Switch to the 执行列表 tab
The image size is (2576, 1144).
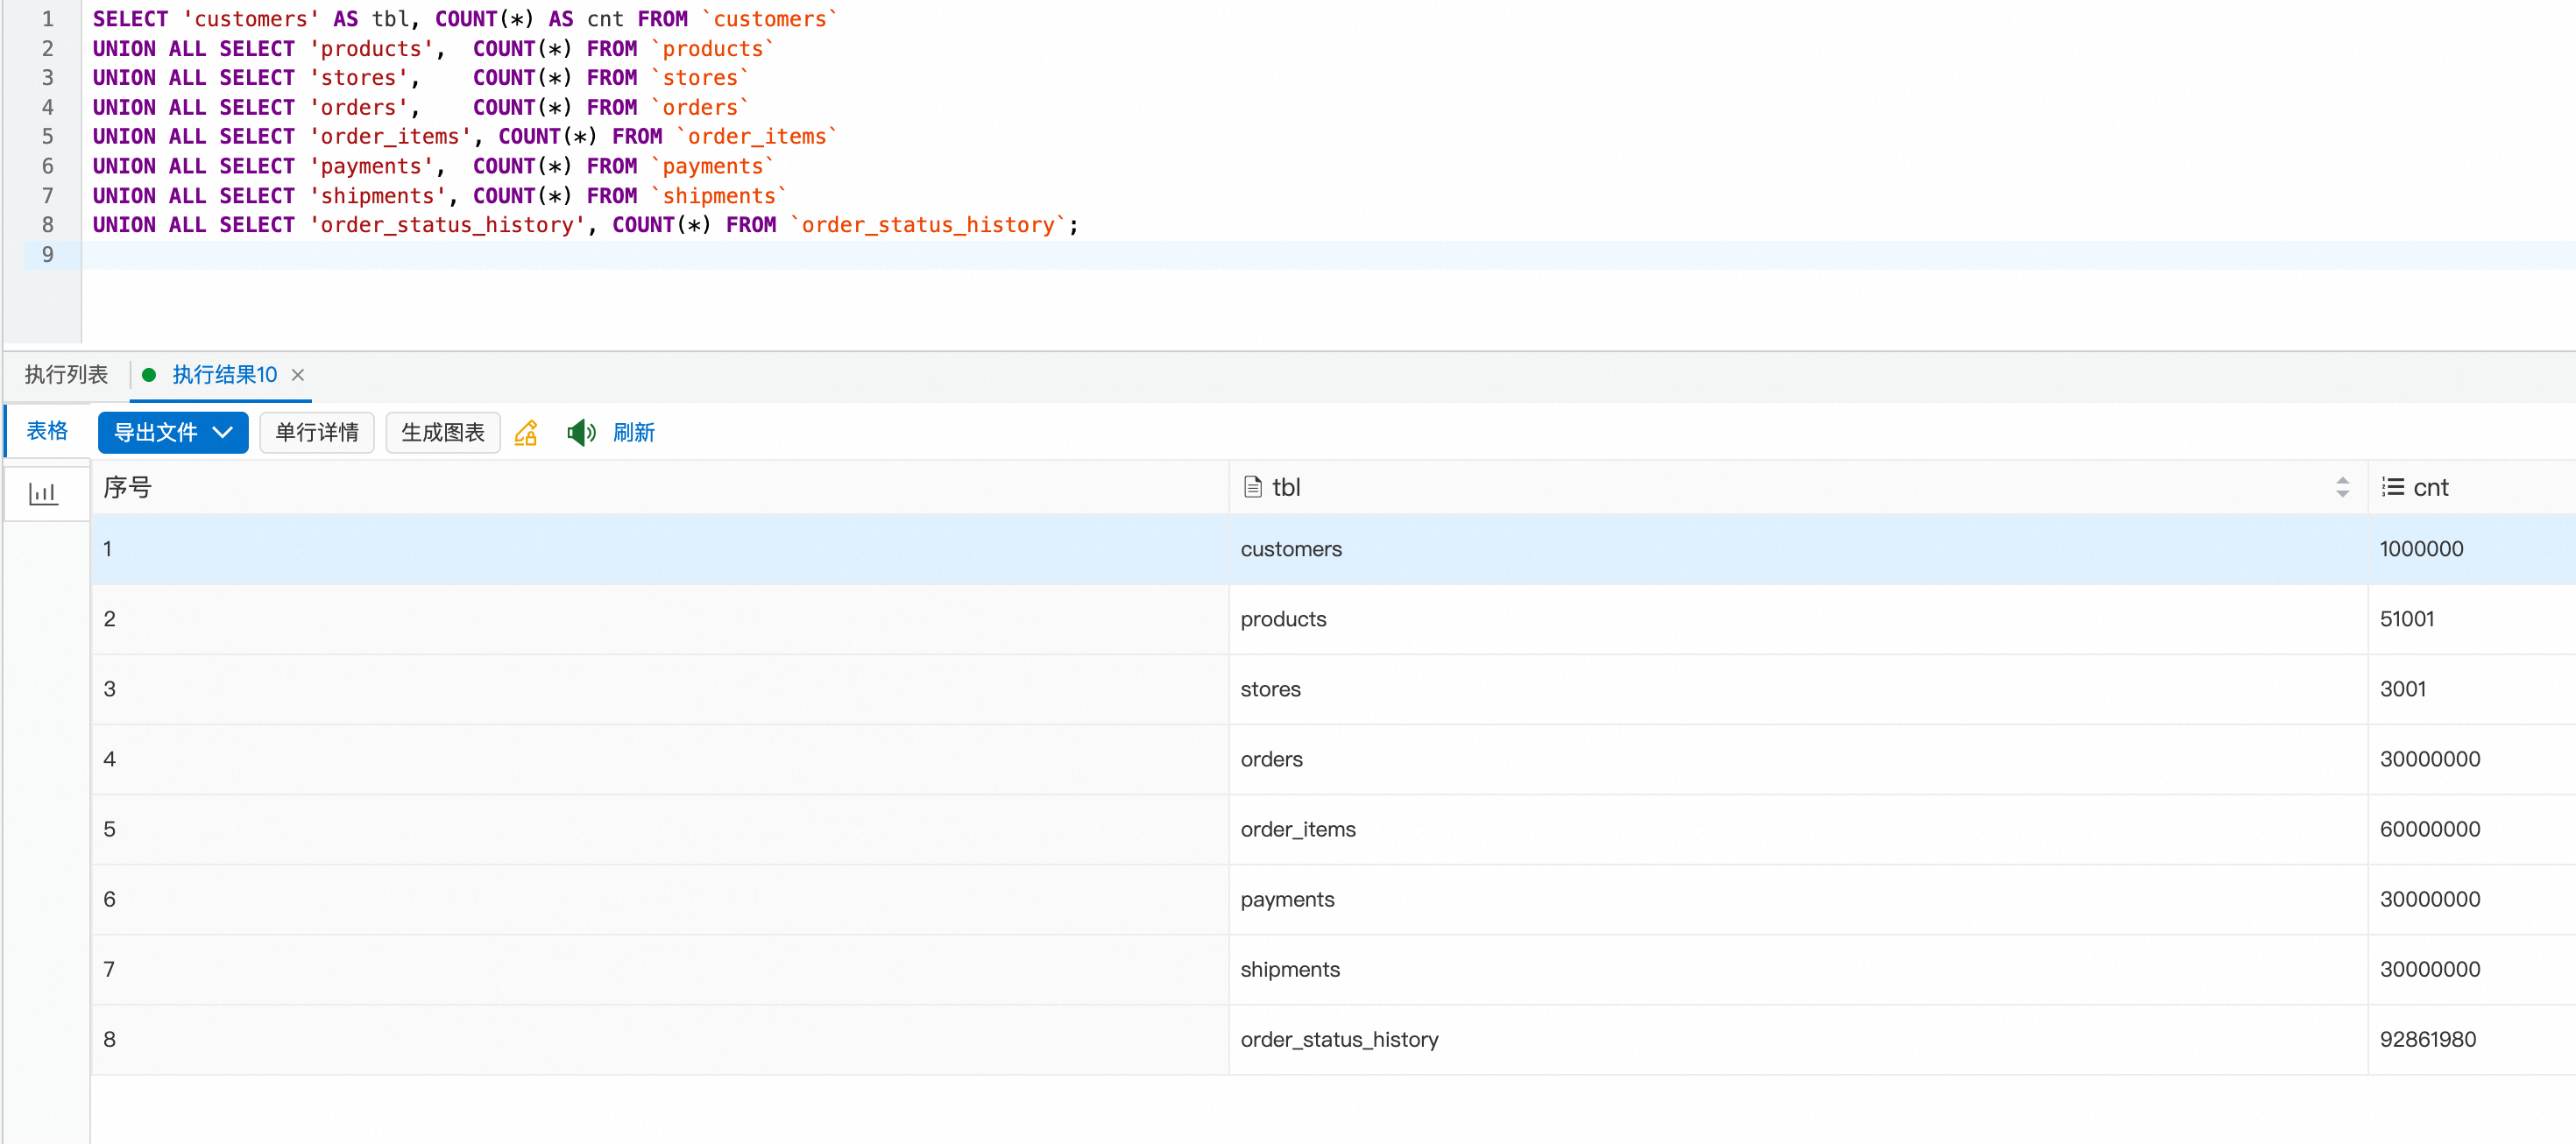pyautogui.click(x=66, y=374)
